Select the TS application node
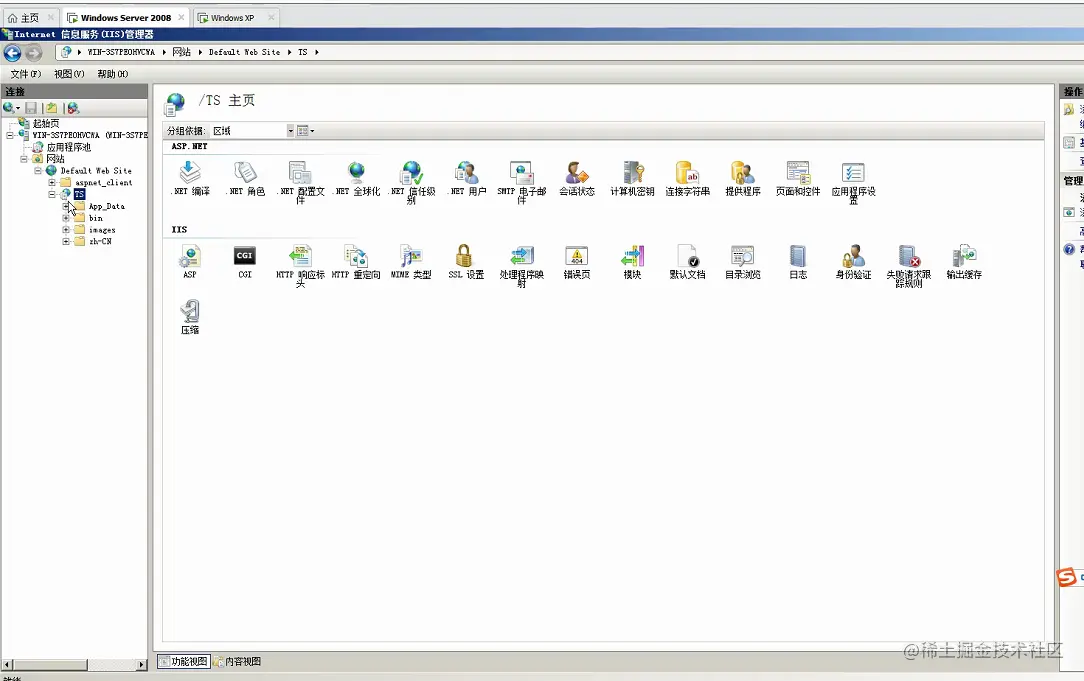The height and width of the screenshot is (681, 1084). [x=80, y=194]
